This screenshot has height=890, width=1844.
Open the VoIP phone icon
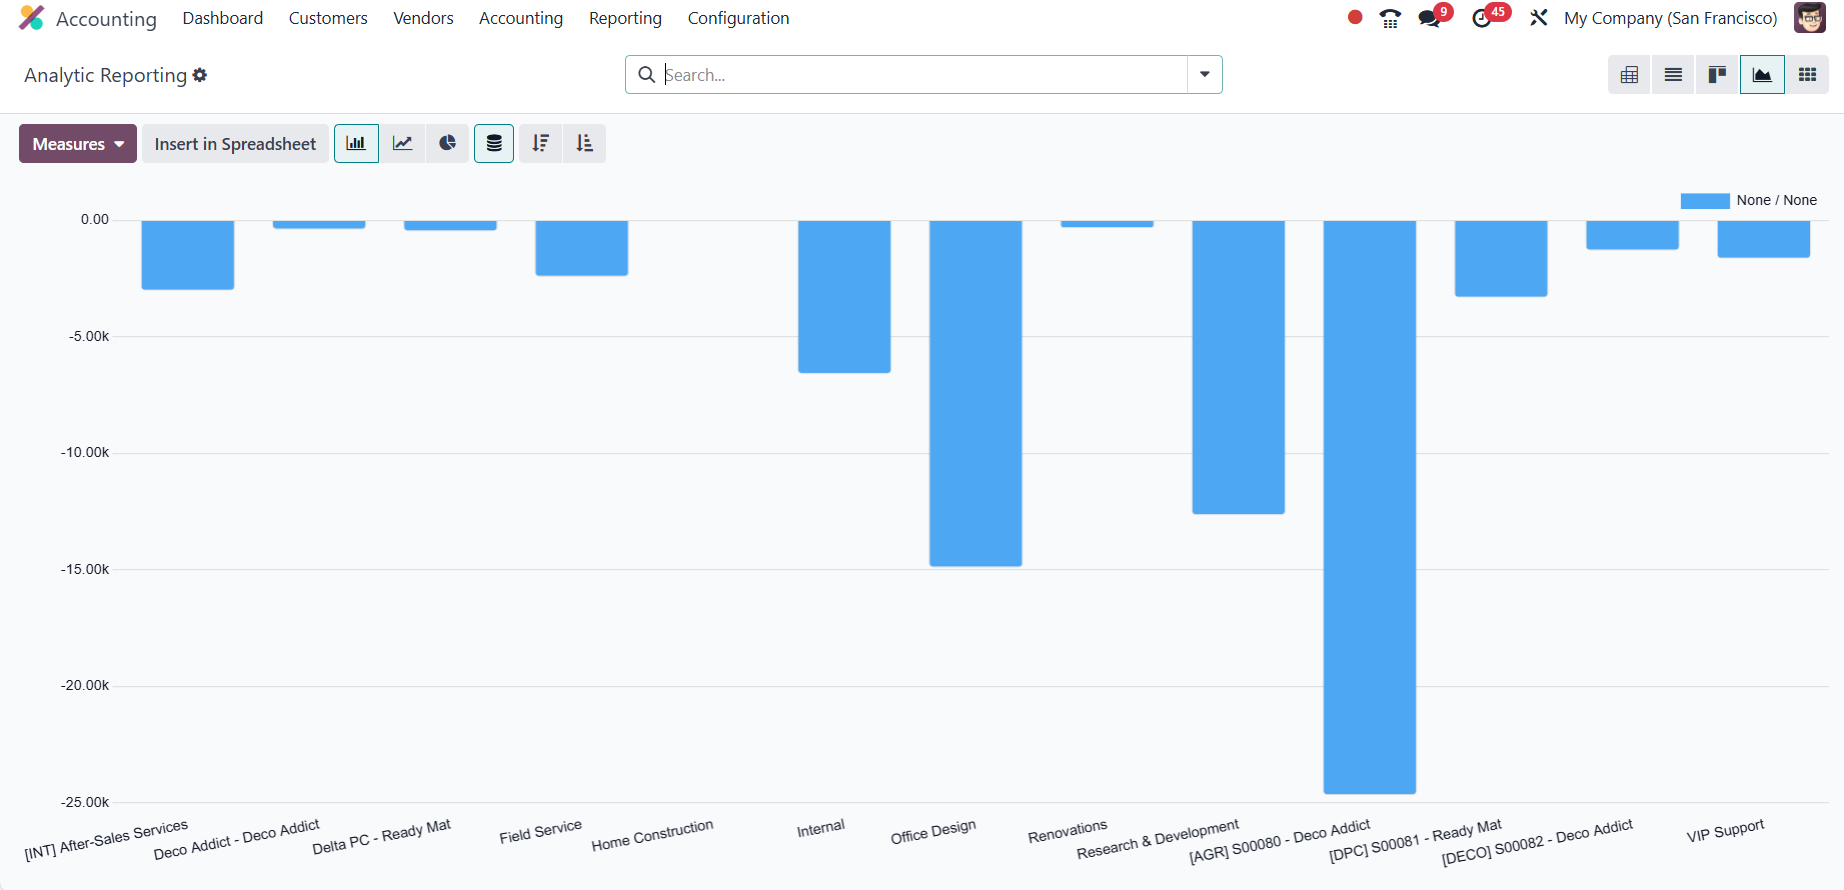pos(1390,18)
